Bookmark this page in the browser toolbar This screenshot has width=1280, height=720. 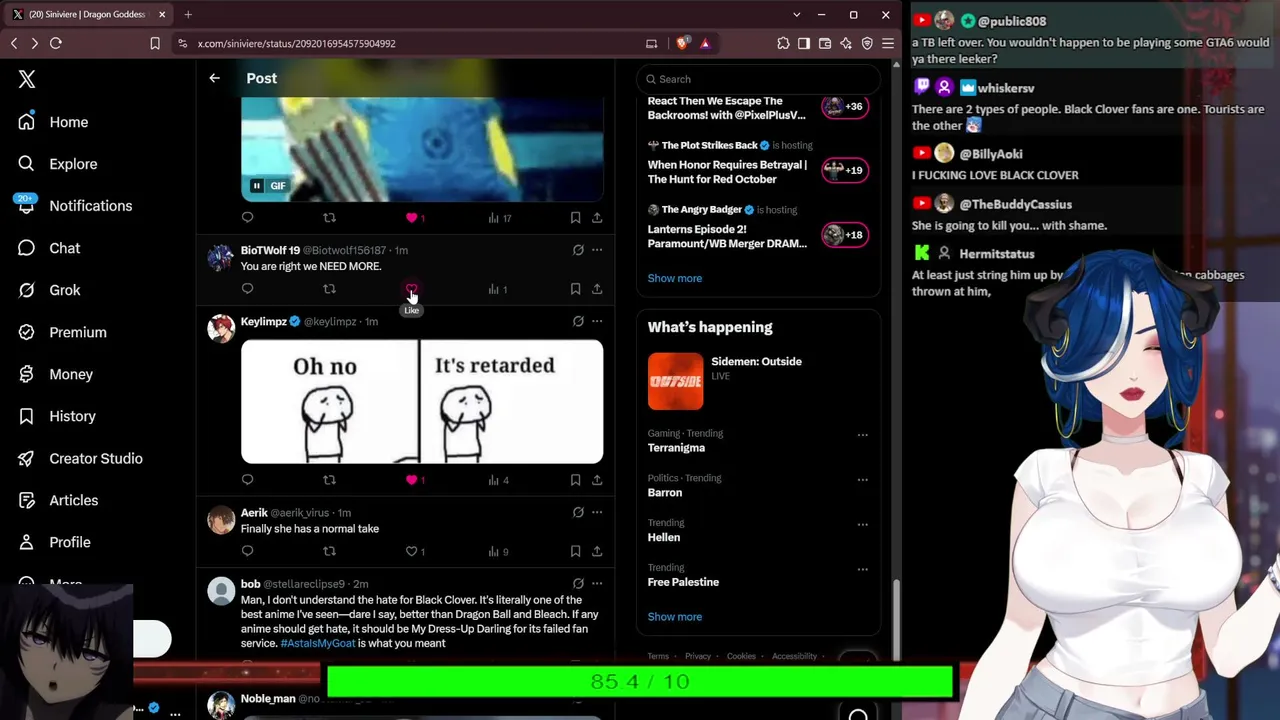coord(155,44)
